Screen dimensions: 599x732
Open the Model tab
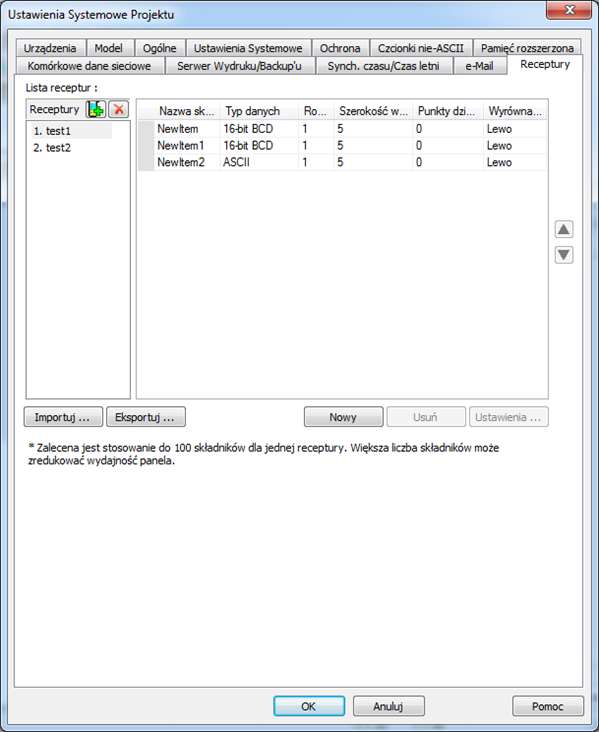(x=109, y=48)
